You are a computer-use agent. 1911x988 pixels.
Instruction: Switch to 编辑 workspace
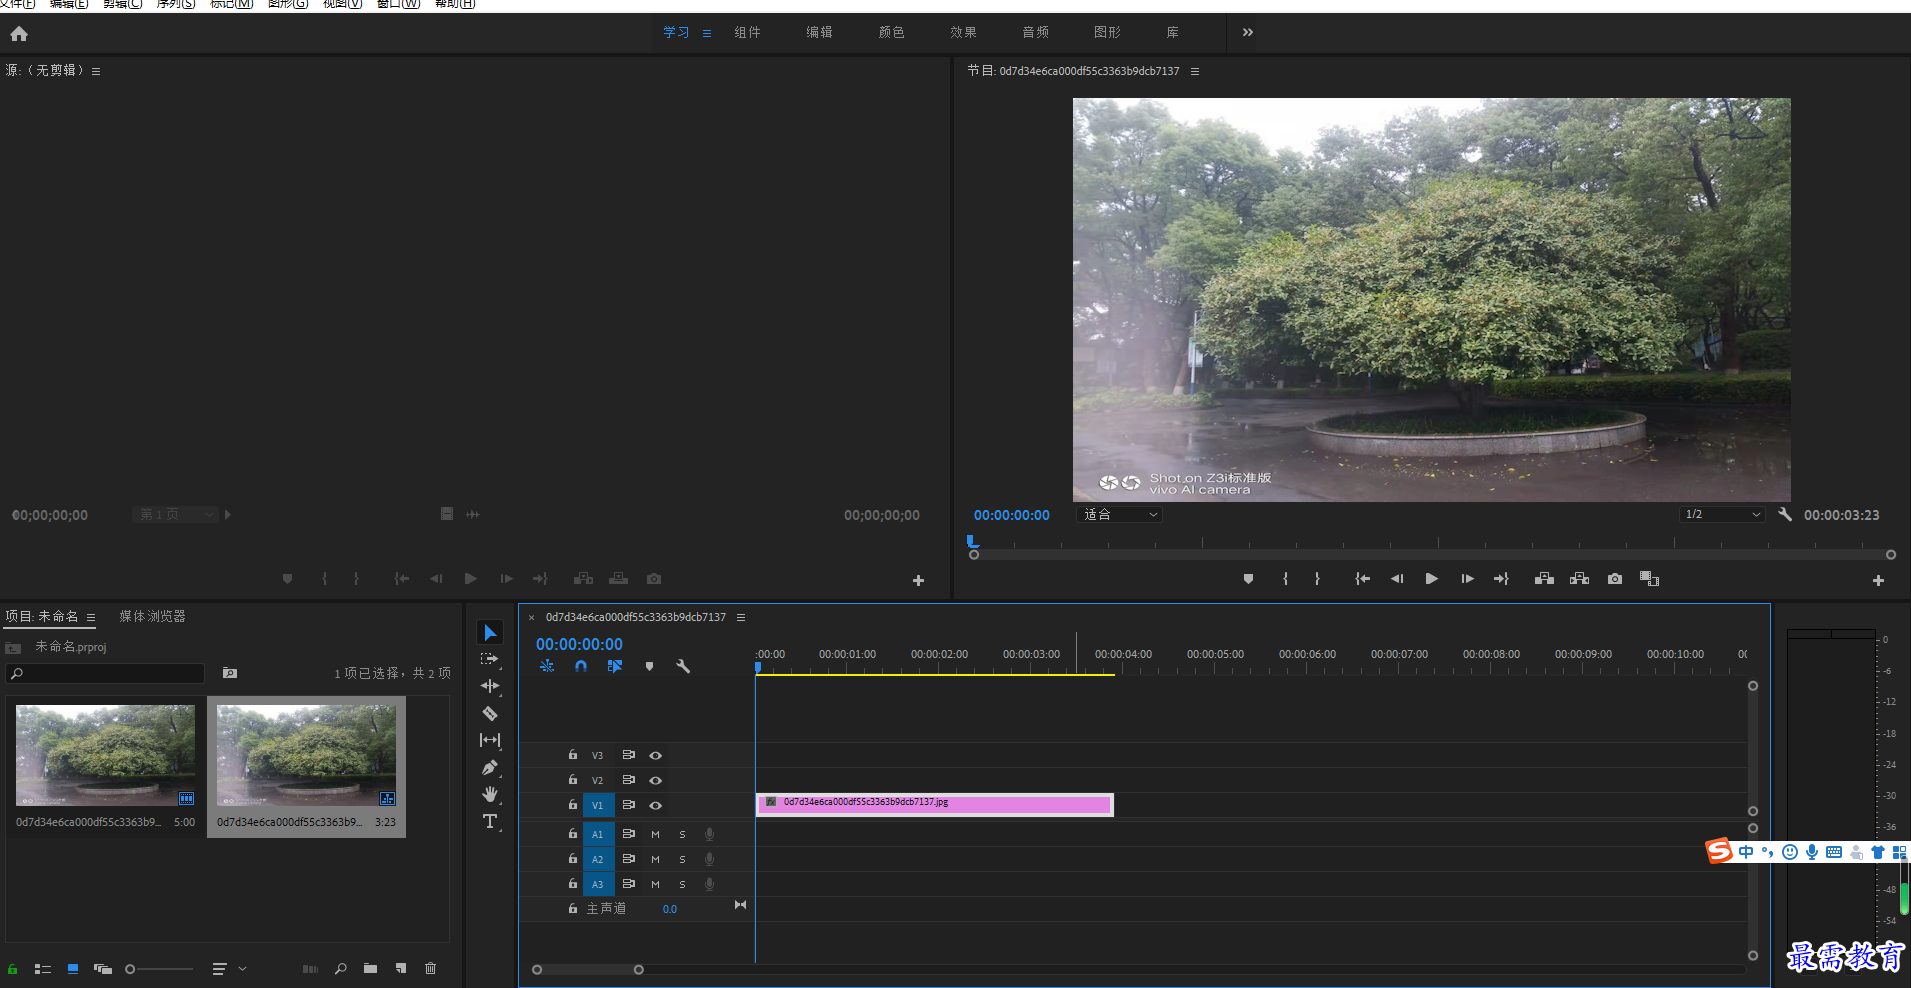[x=819, y=32]
